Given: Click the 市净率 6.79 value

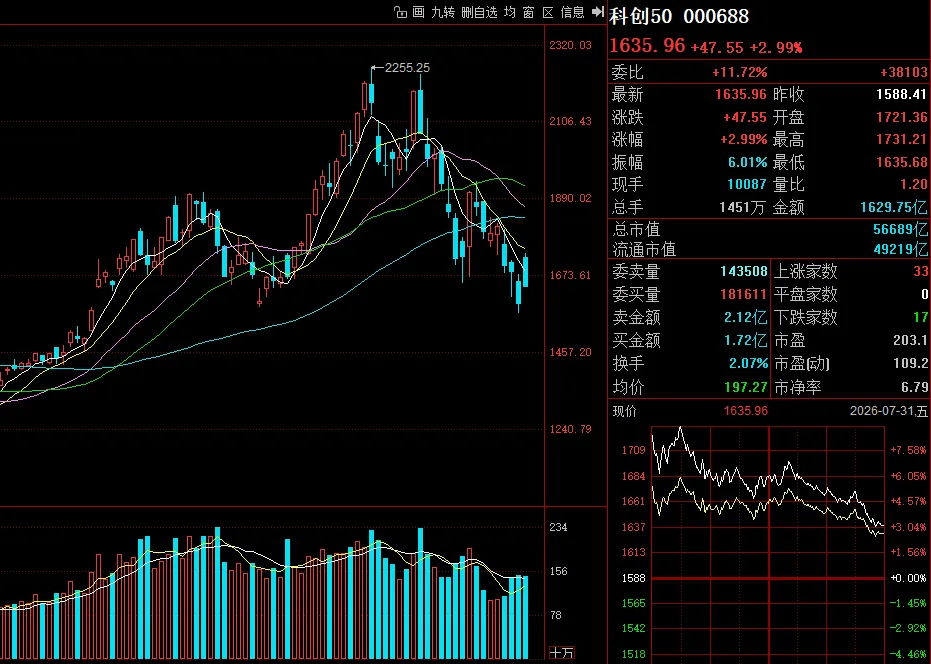Looking at the screenshot, I should coord(914,387).
